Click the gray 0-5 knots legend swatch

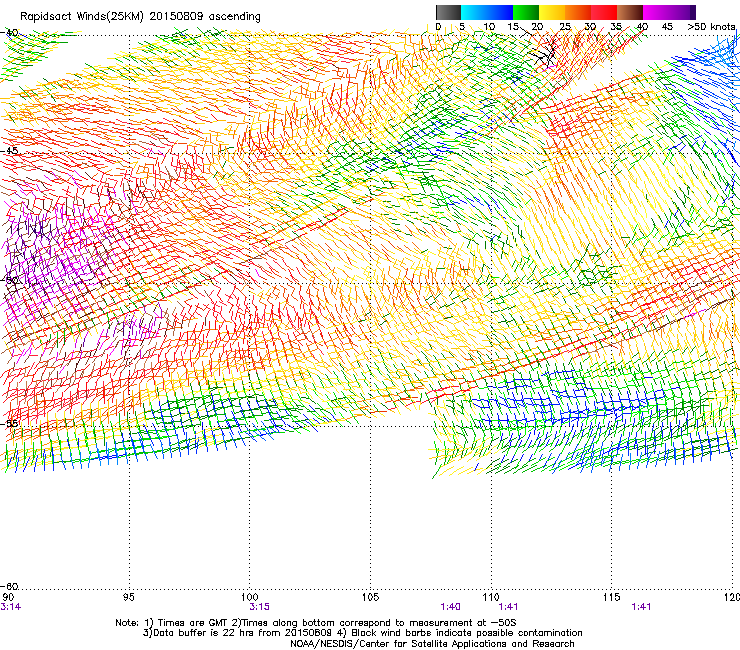(449, 12)
